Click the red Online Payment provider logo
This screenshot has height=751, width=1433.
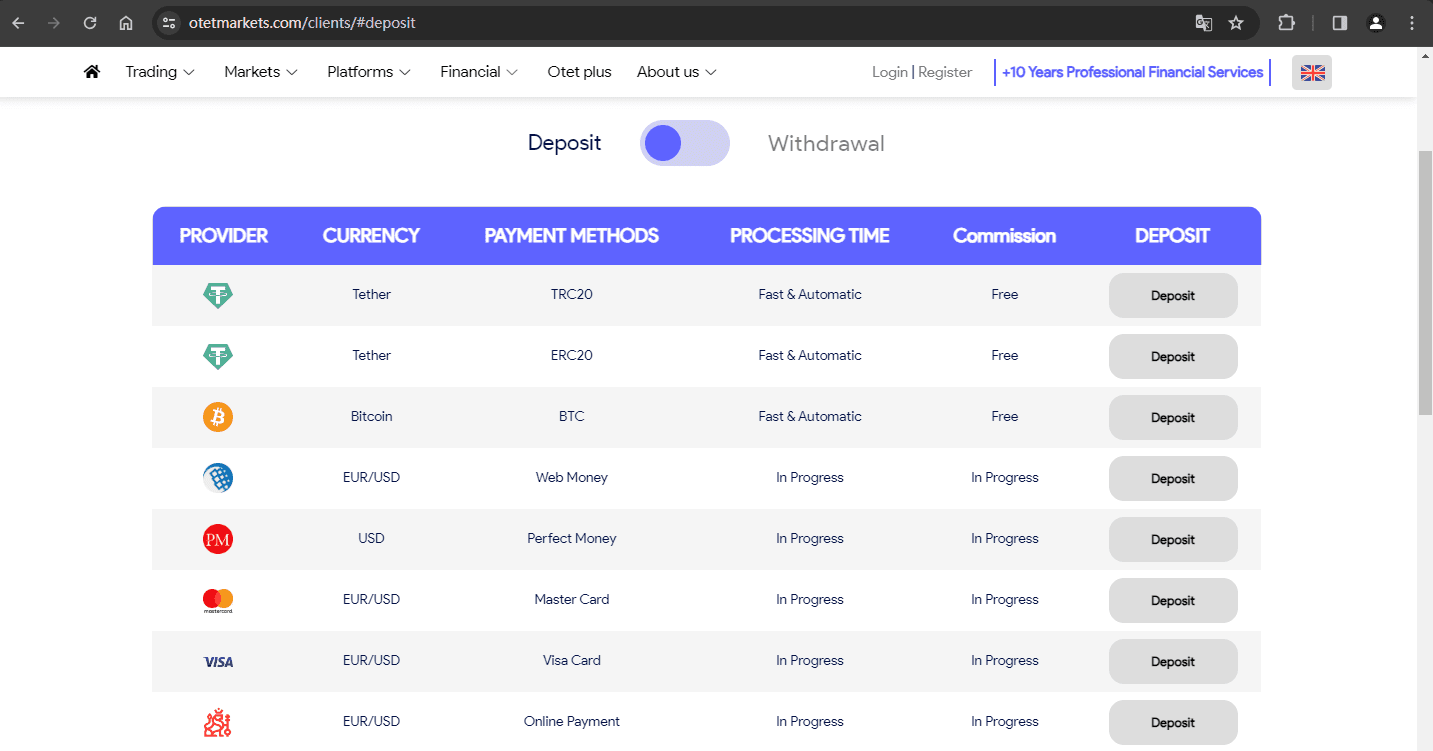[x=218, y=722]
